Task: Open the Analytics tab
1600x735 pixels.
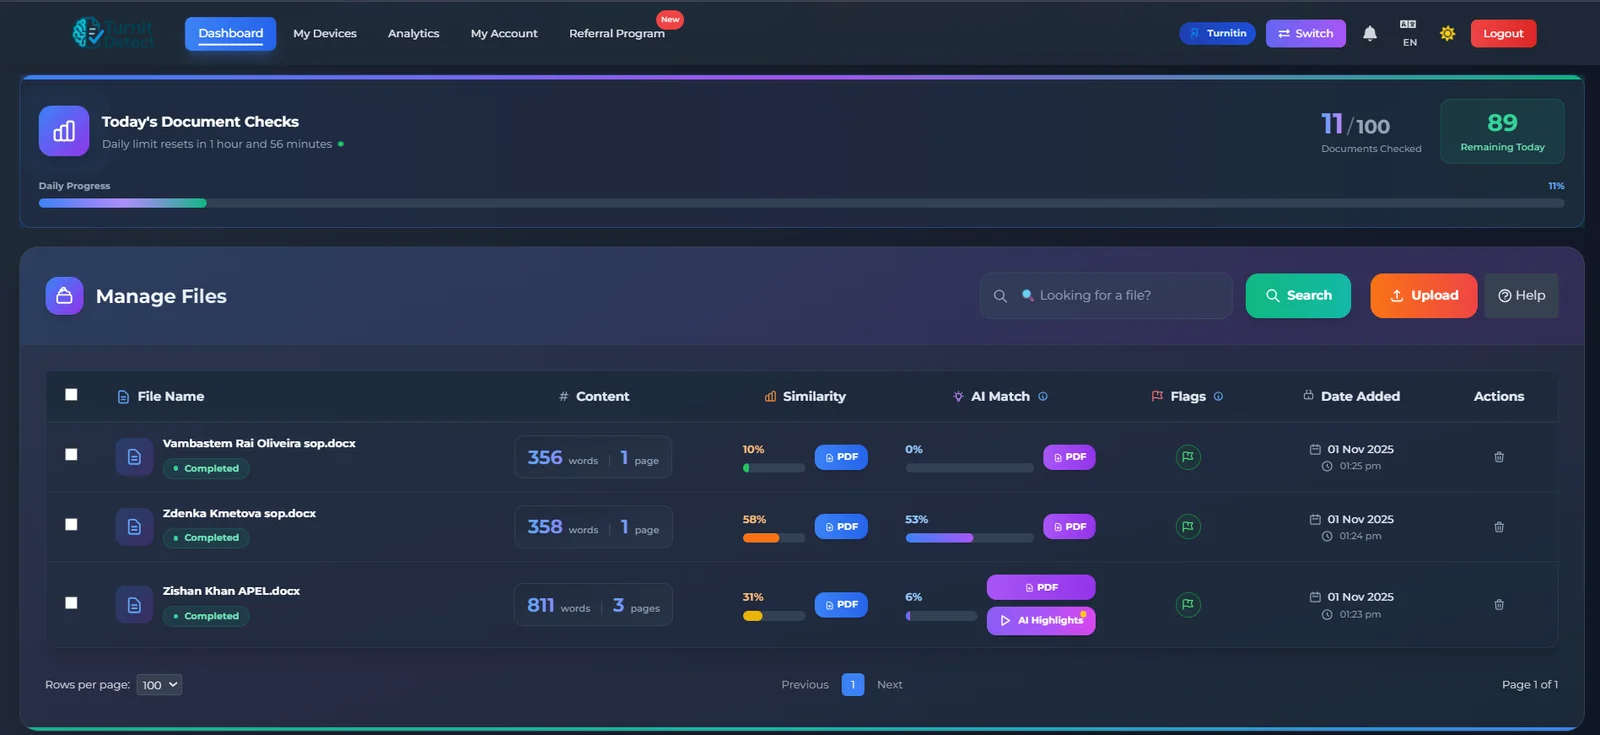Action: pyautogui.click(x=413, y=34)
